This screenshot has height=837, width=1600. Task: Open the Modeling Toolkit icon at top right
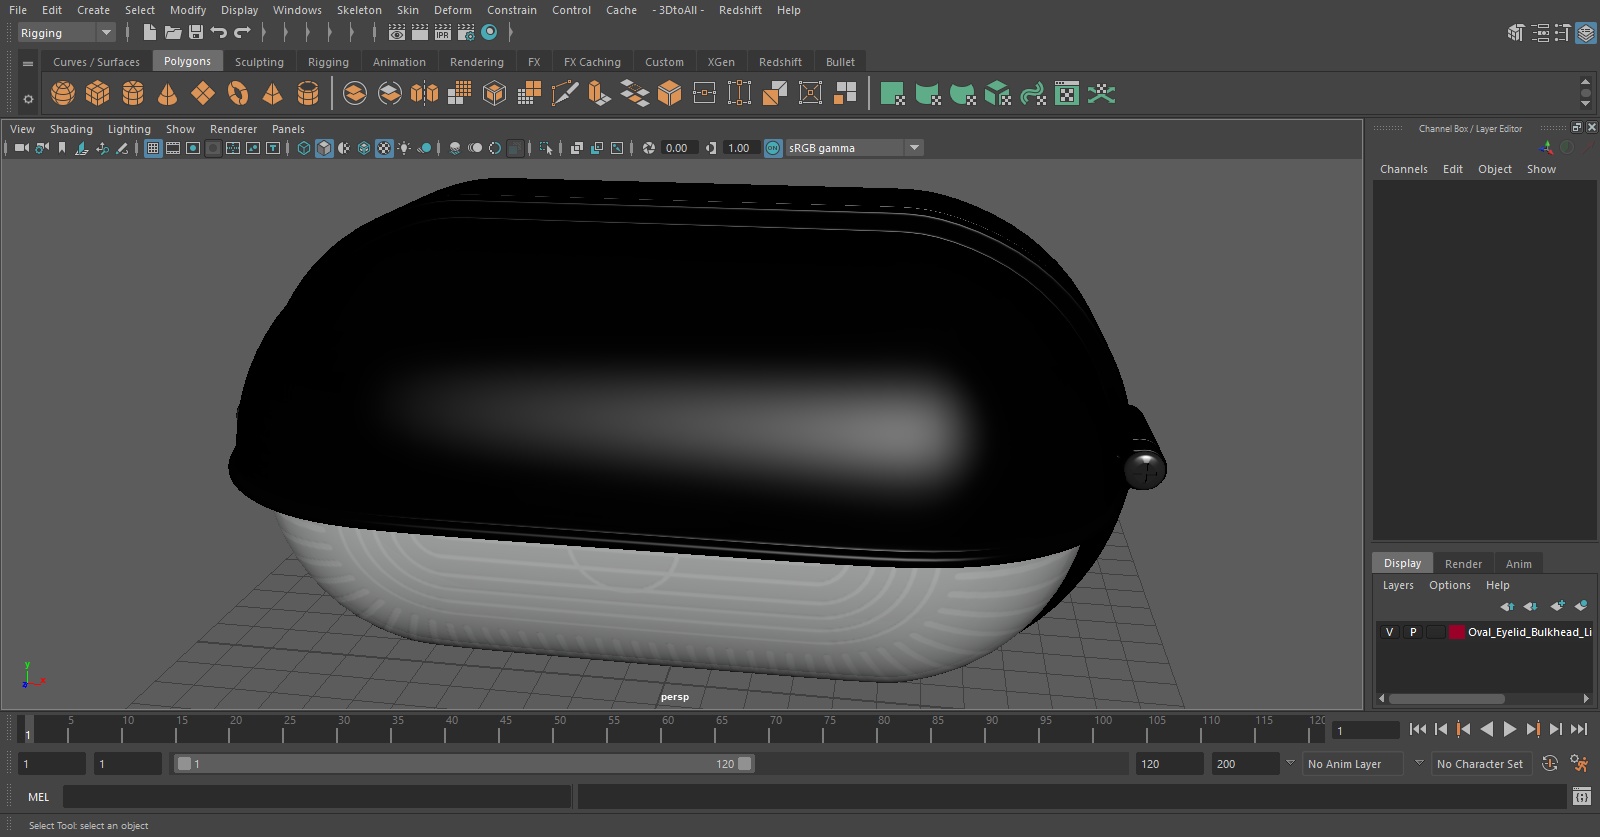click(x=1516, y=33)
